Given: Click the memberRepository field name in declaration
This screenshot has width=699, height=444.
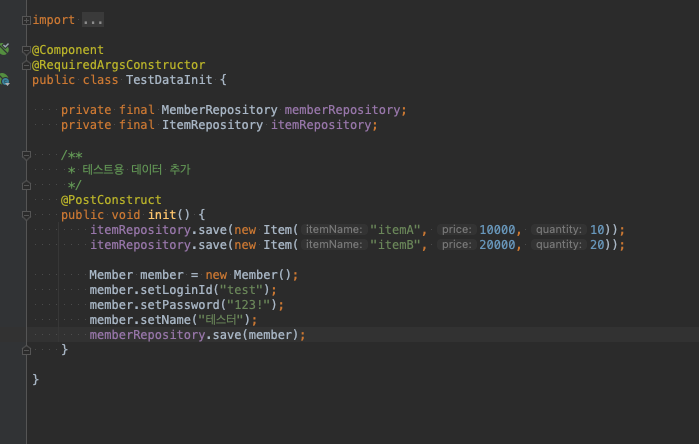Looking at the screenshot, I should 342,110.
